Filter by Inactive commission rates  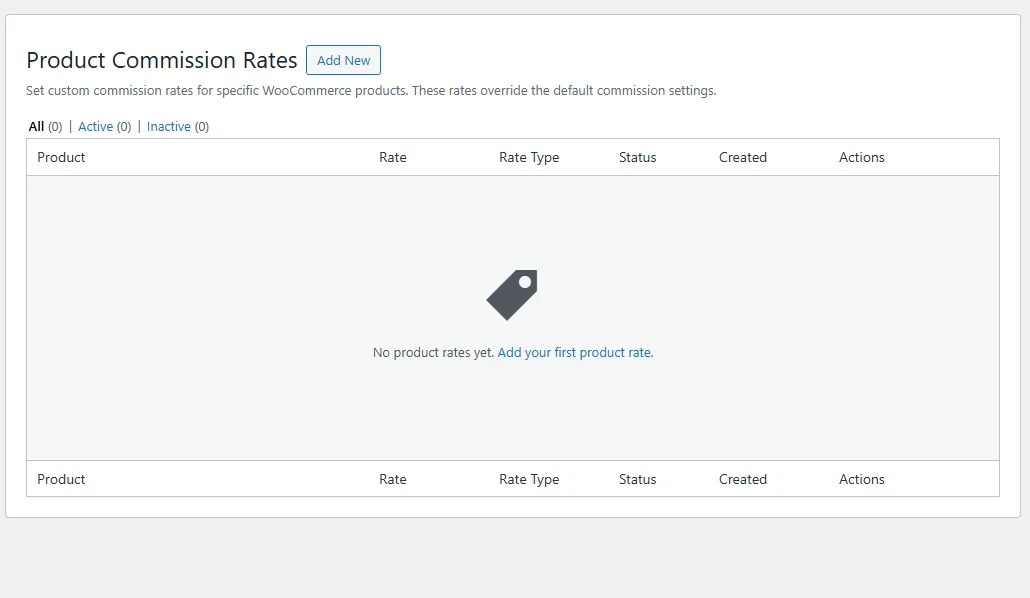[169, 126]
